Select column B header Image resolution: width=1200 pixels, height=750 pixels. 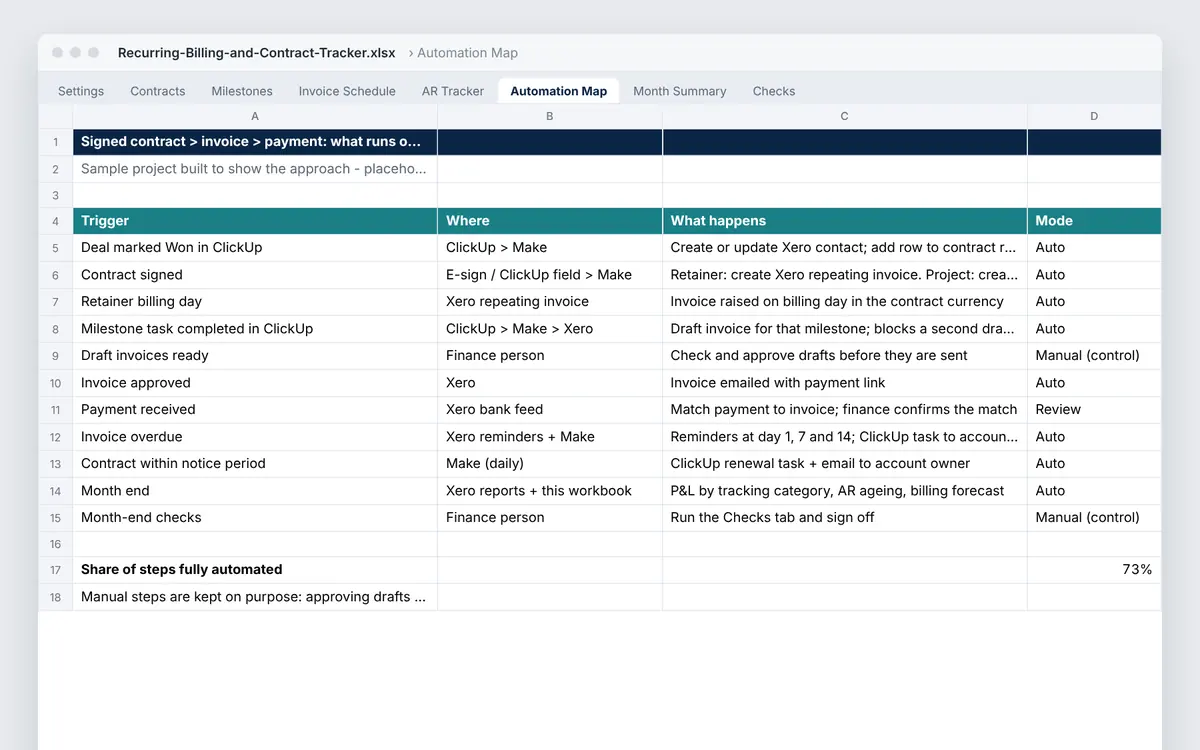[x=550, y=116]
